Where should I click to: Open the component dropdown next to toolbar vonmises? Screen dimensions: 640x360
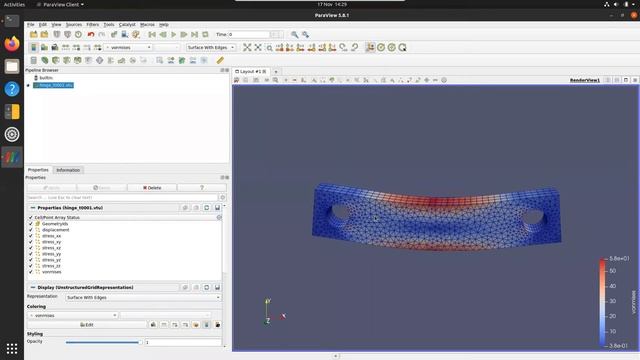(167, 47)
